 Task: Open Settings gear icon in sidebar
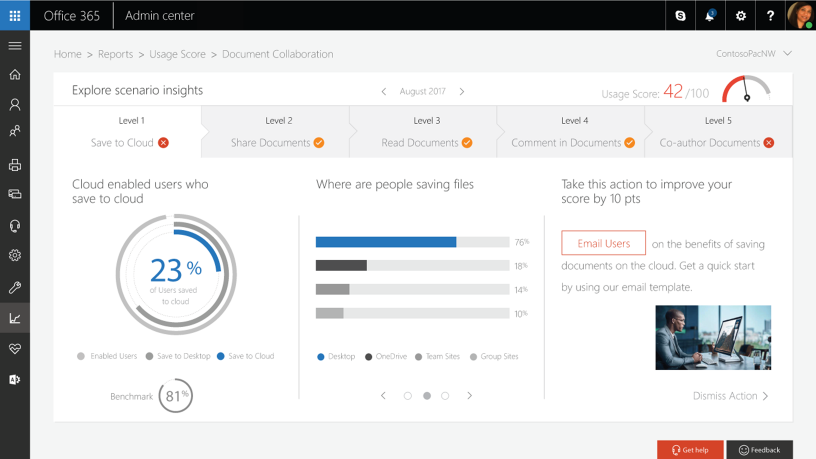[x=15, y=256]
